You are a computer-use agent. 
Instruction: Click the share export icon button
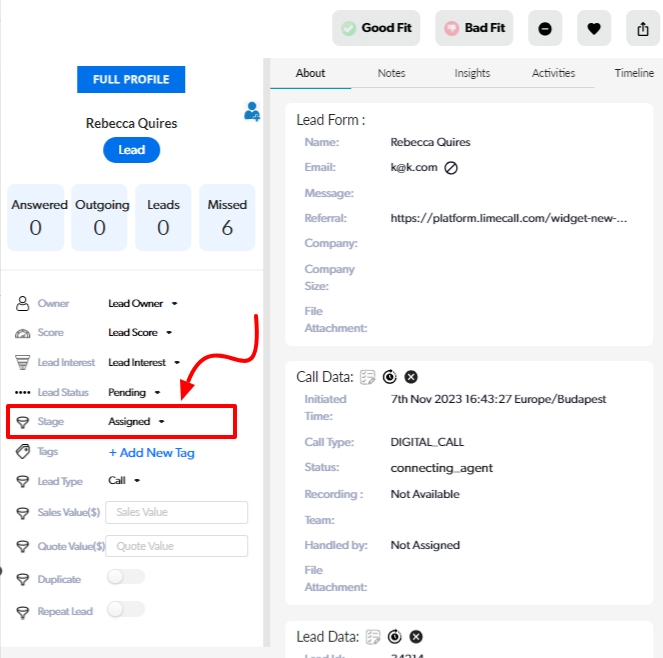pyautogui.click(x=642, y=29)
